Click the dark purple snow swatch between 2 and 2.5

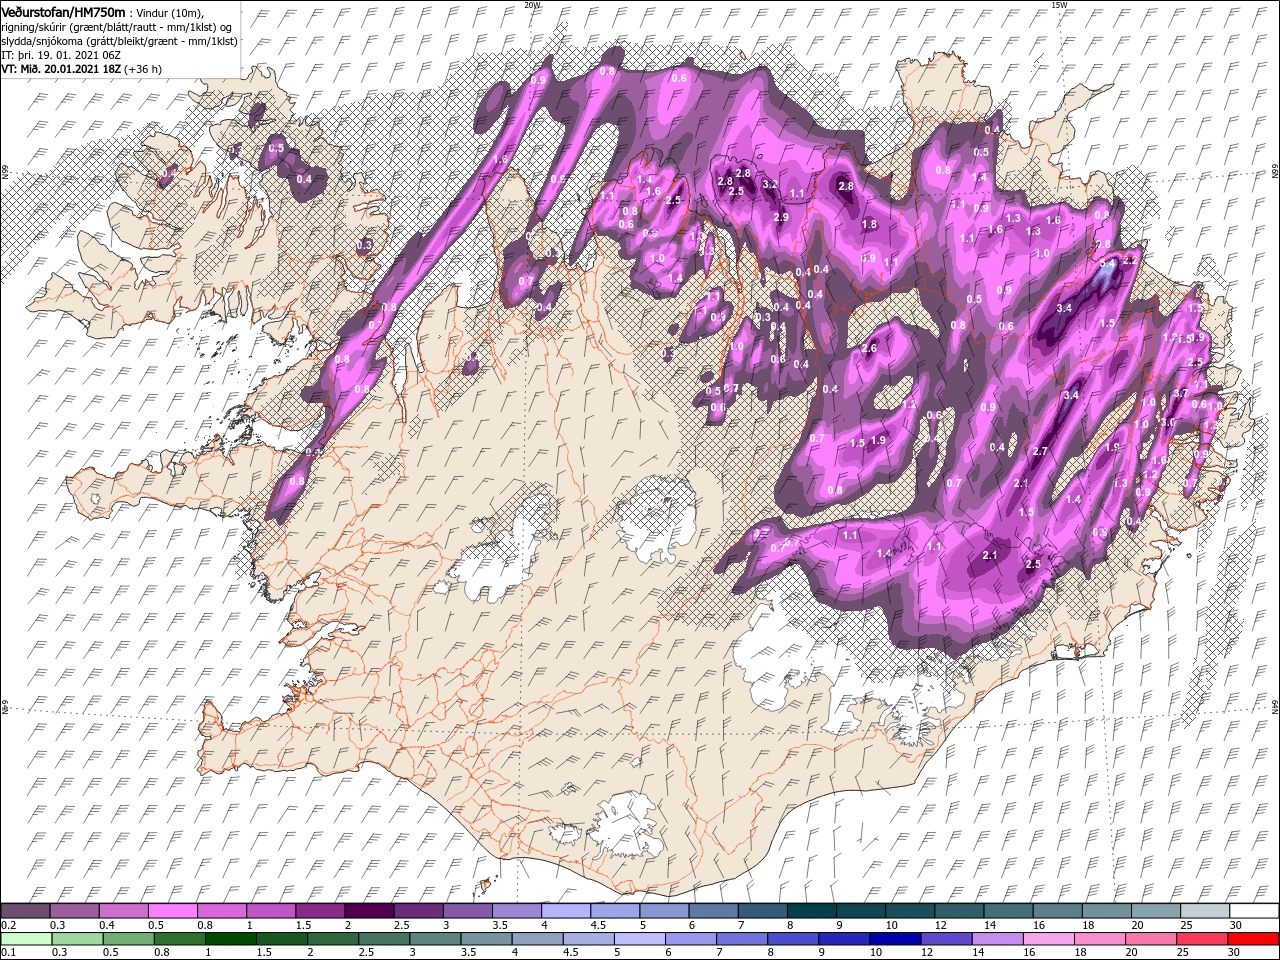point(368,911)
